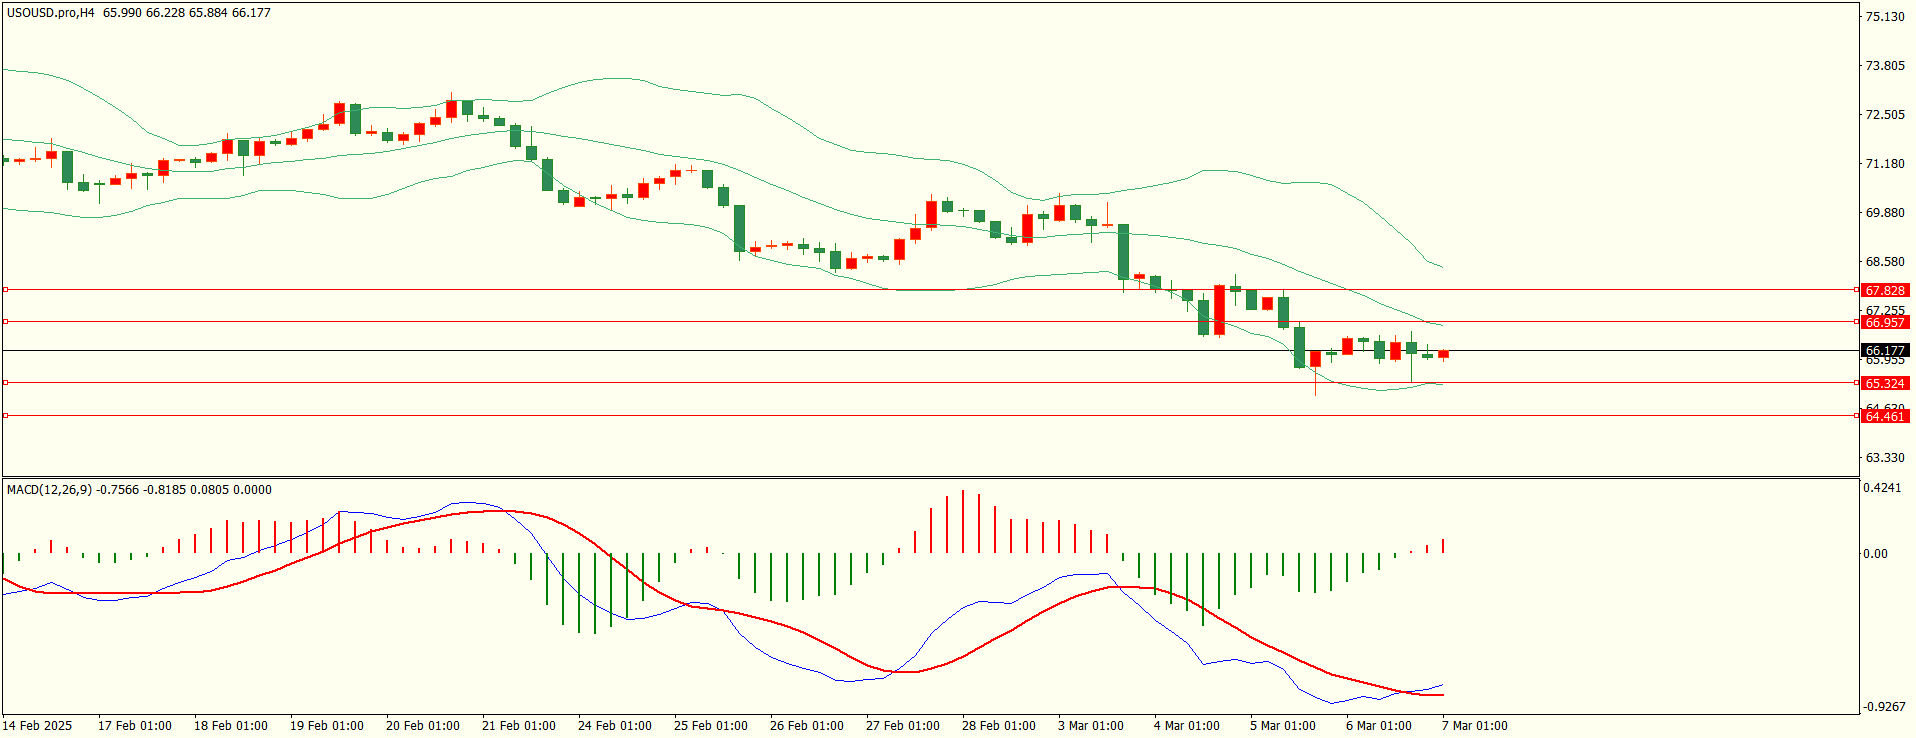Image resolution: width=1916 pixels, height=738 pixels.
Task: Click the black 66.177 current price label
Action: click(1885, 351)
